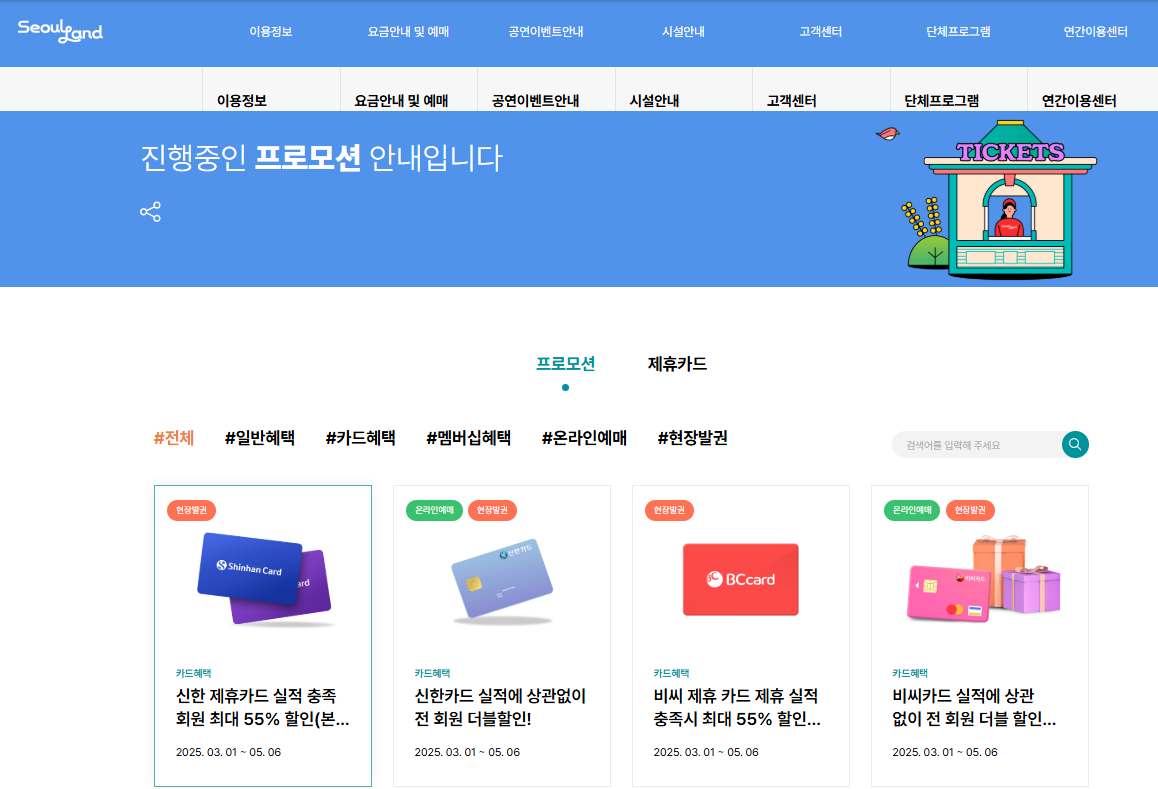Filter by #멤버십혜택 tag
This screenshot has width=1158, height=789.
468,437
